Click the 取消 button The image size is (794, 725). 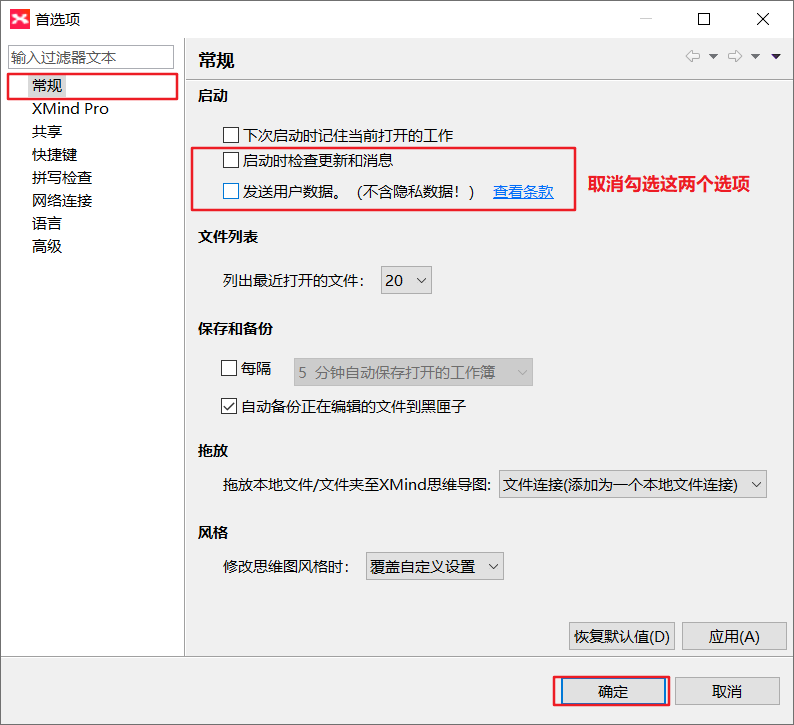coord(727,691)
